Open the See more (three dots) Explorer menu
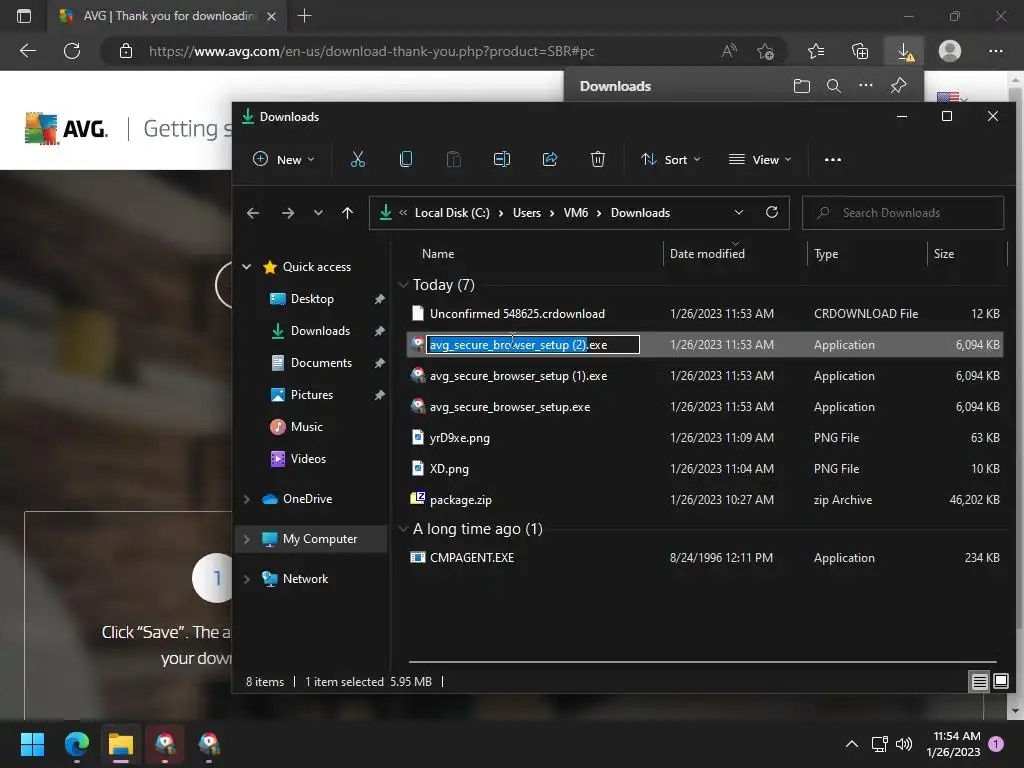The width and height of the screenshot is (1024, 768). [x=833, y=159]
